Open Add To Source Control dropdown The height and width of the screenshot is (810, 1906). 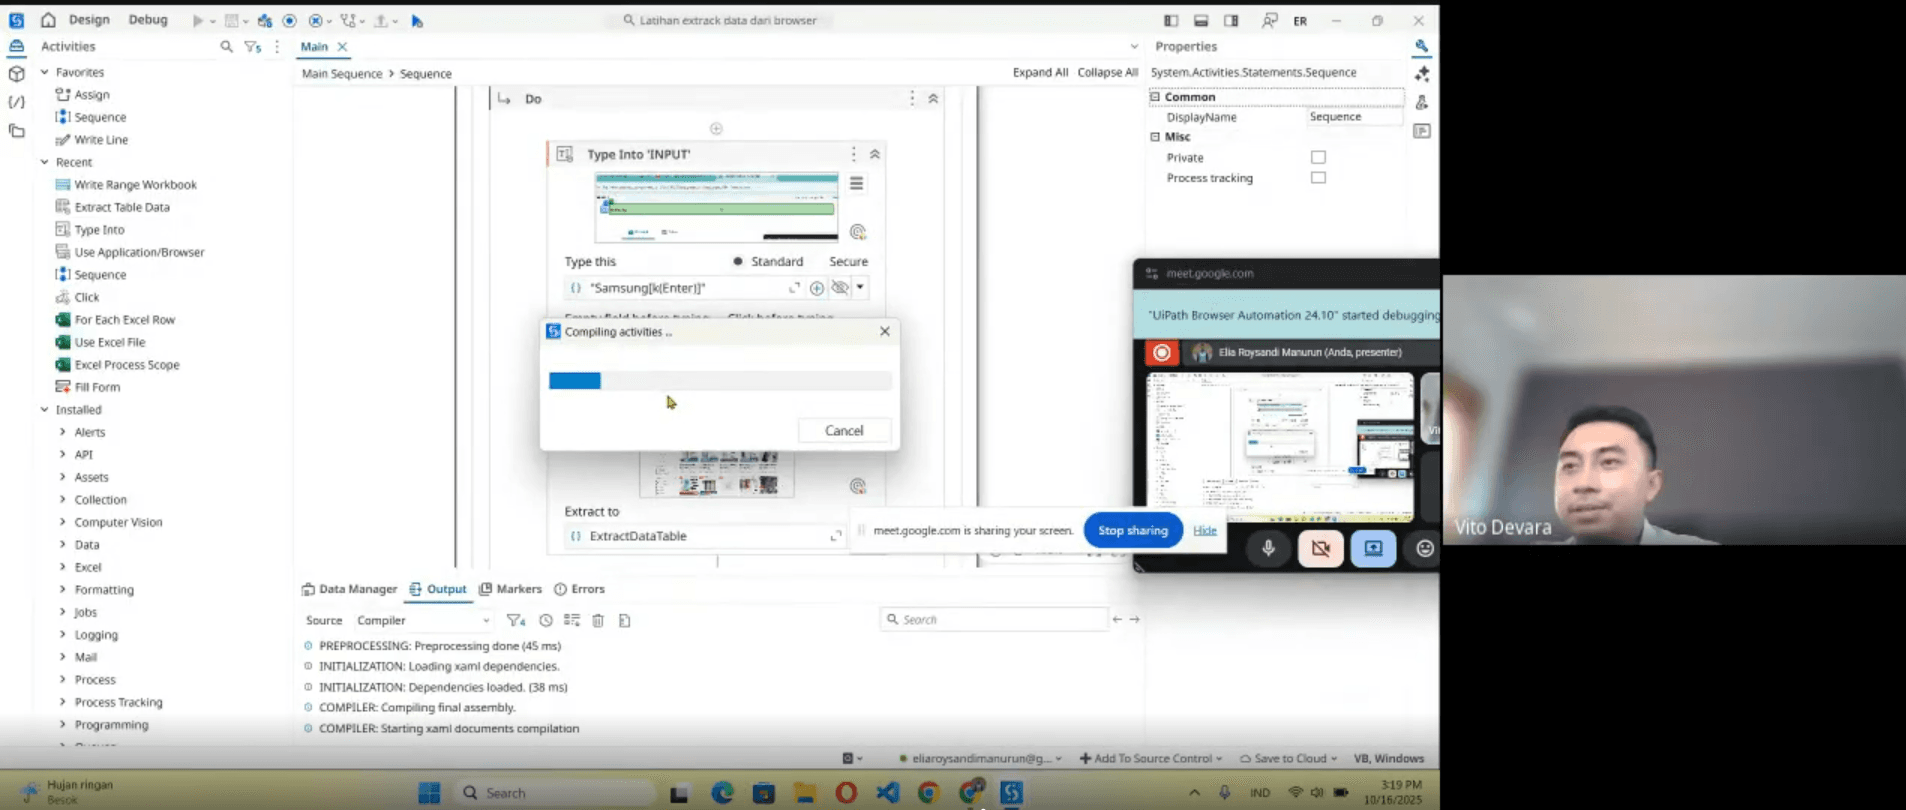[x=1151, y=759]
